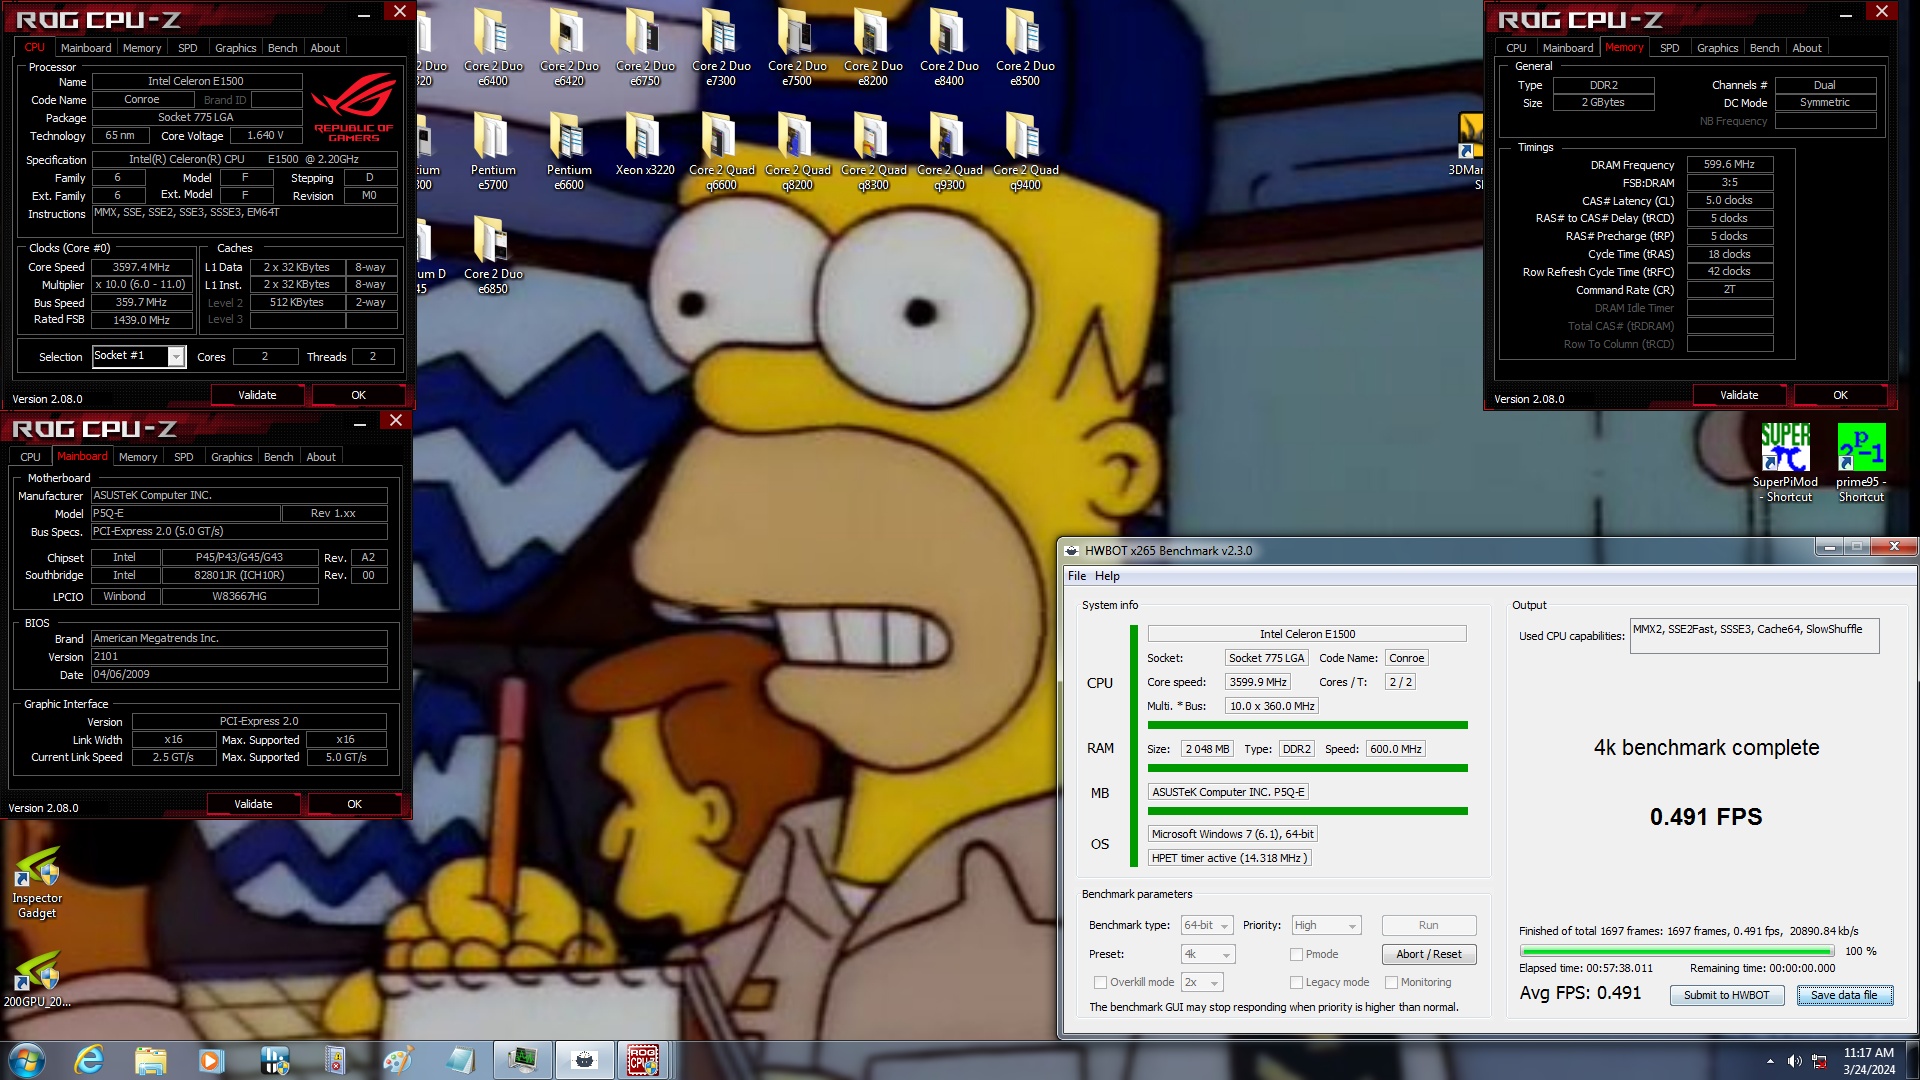Open Notepad from the taskbar
The height and width of the screenshot is (1080, 1920).
coord(459,1060)
